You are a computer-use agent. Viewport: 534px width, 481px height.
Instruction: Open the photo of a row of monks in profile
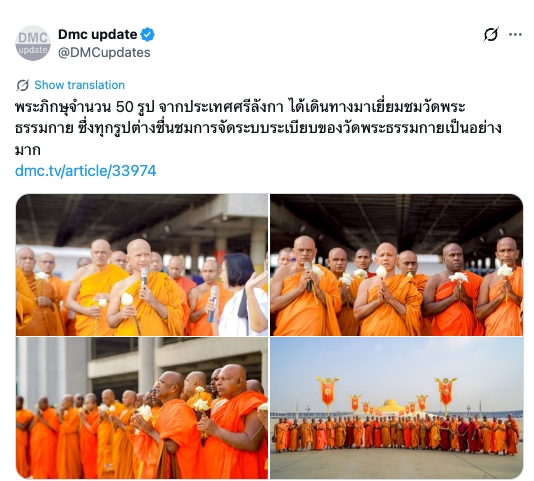coord(142,408)
